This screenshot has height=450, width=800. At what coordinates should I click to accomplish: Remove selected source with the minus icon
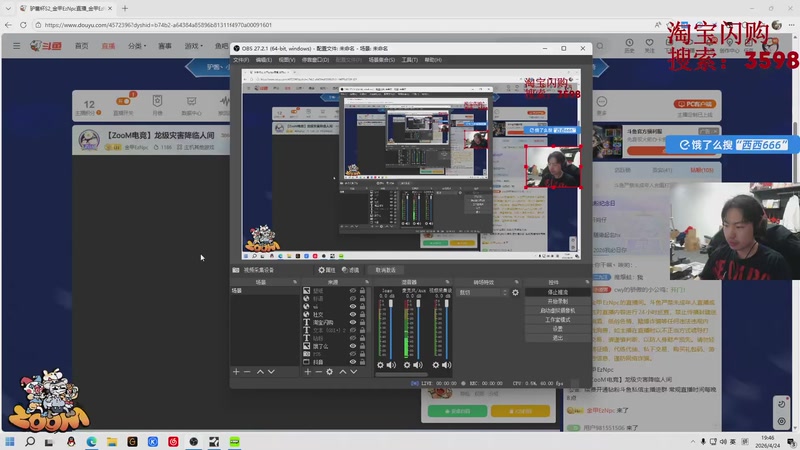click(x=318, y=372)
